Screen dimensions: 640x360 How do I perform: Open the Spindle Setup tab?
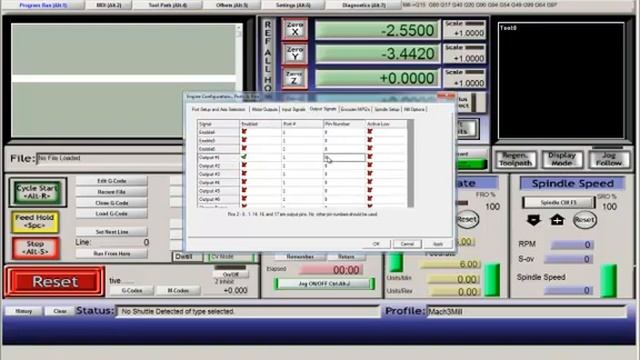click(x=387, y=109)
